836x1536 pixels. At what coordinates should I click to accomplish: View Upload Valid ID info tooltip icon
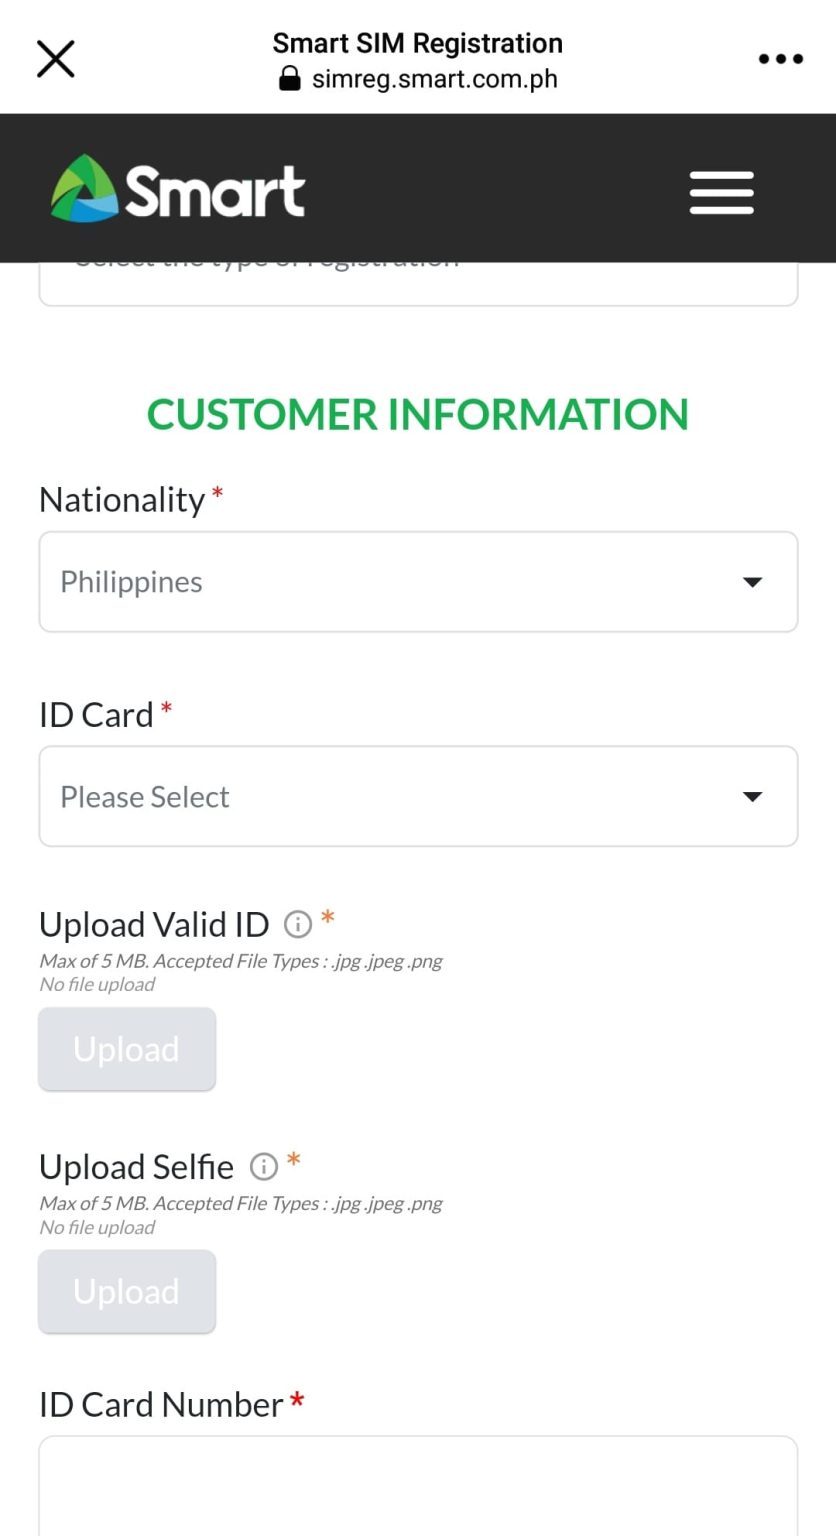tap(297, 924)
